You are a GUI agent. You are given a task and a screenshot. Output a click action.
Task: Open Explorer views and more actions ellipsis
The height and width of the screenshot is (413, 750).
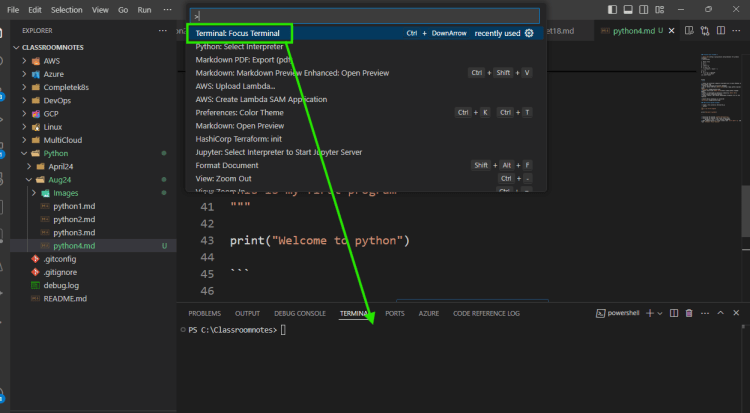(x=163, y=31)
